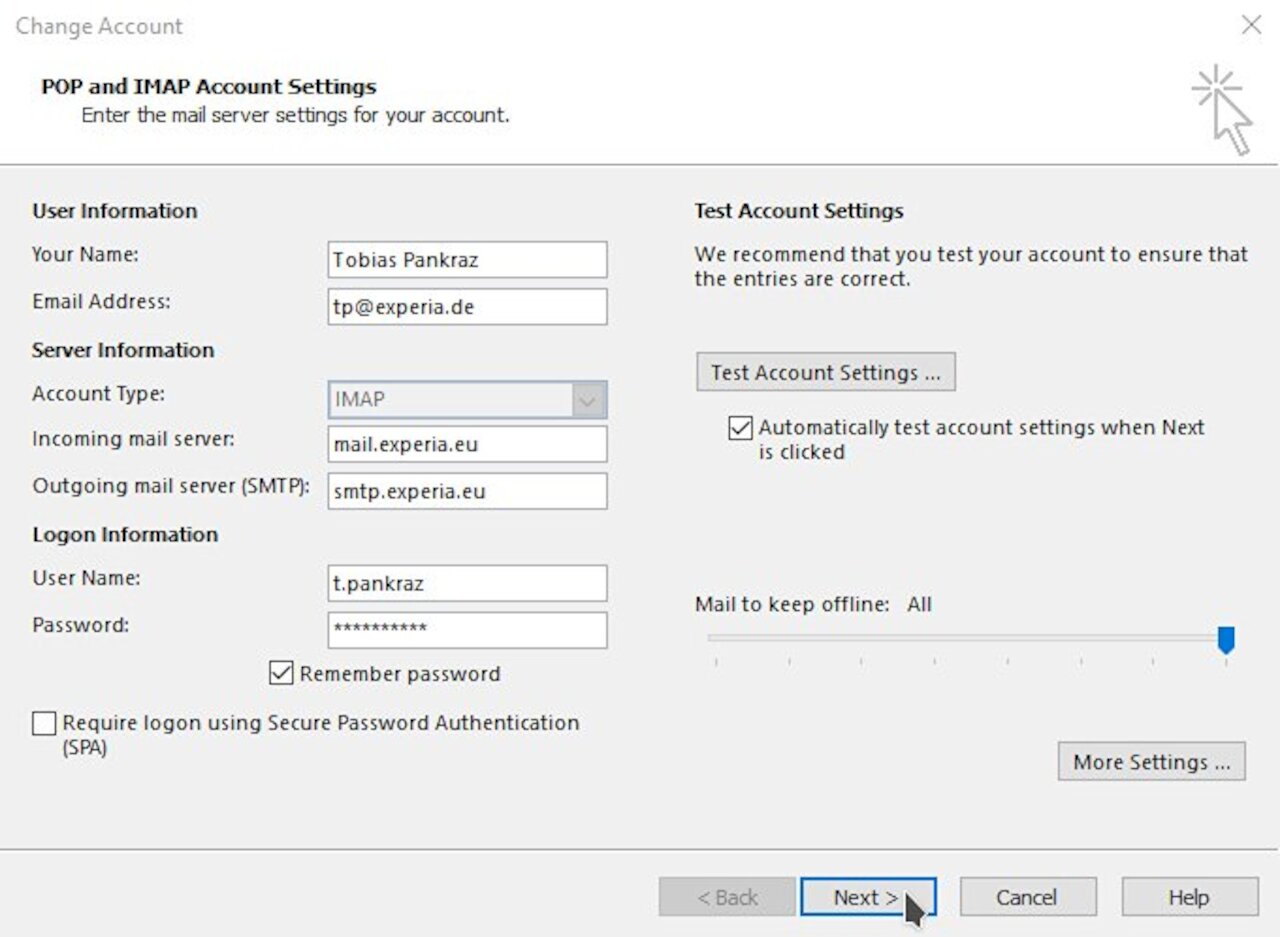Image resolution: width=1280 pixels, height=937 pixels.
Task: Enable Require logon using Secure Password Authentication
Action: click(x=44, y=722)
